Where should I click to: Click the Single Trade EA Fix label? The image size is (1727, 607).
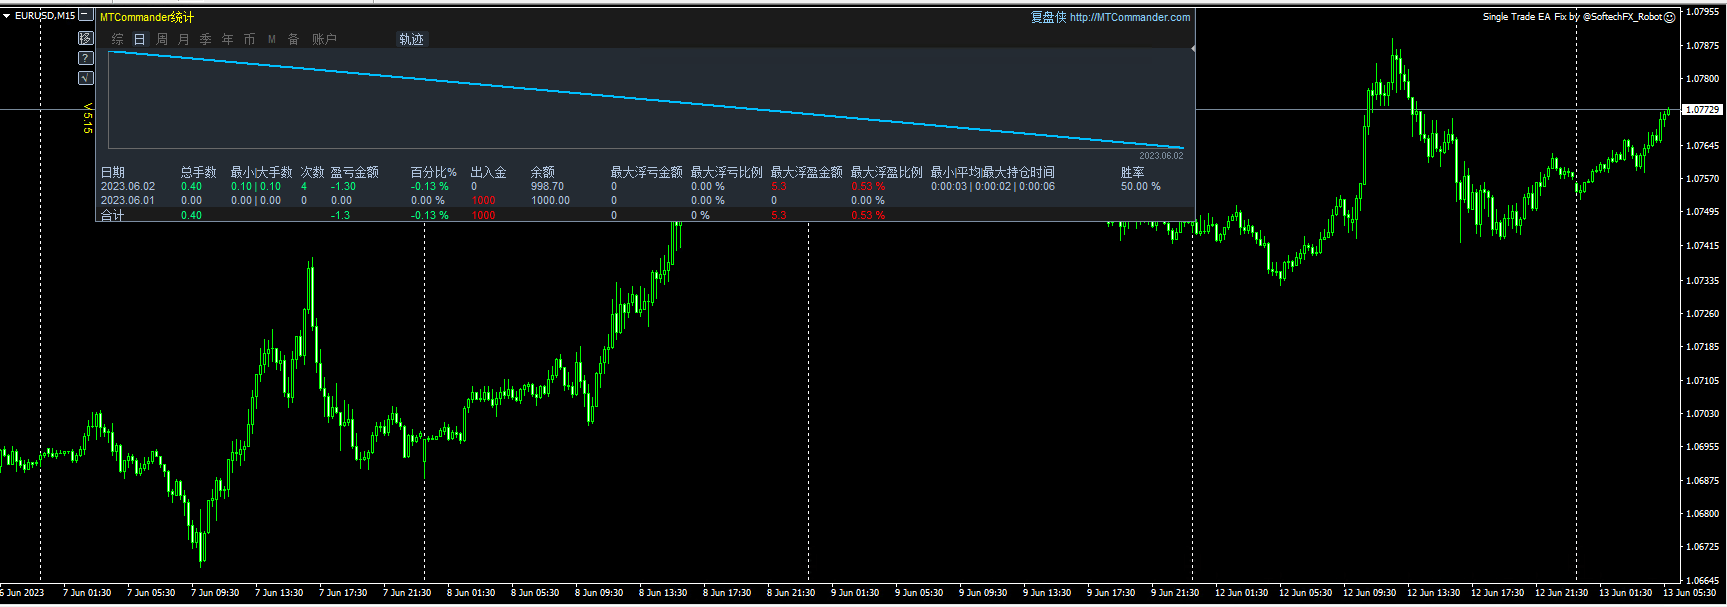[1524, 17]
